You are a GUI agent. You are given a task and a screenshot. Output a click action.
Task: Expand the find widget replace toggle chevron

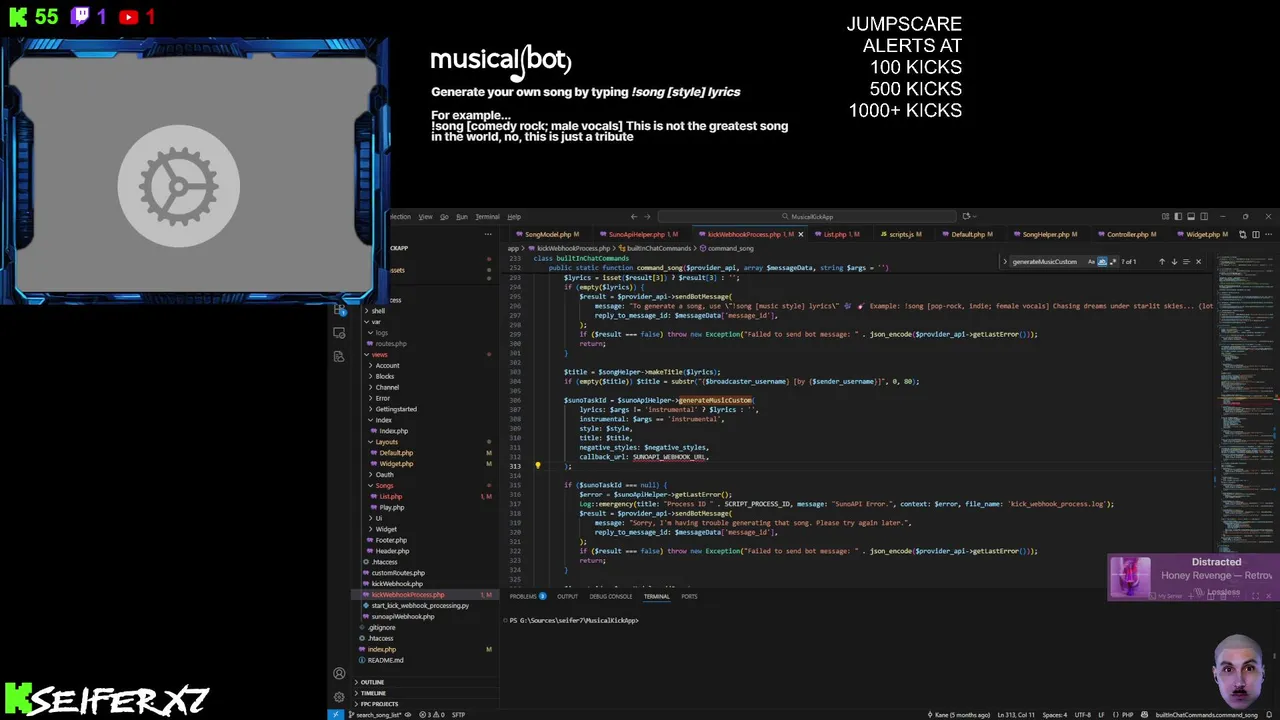coord(1005,262)
